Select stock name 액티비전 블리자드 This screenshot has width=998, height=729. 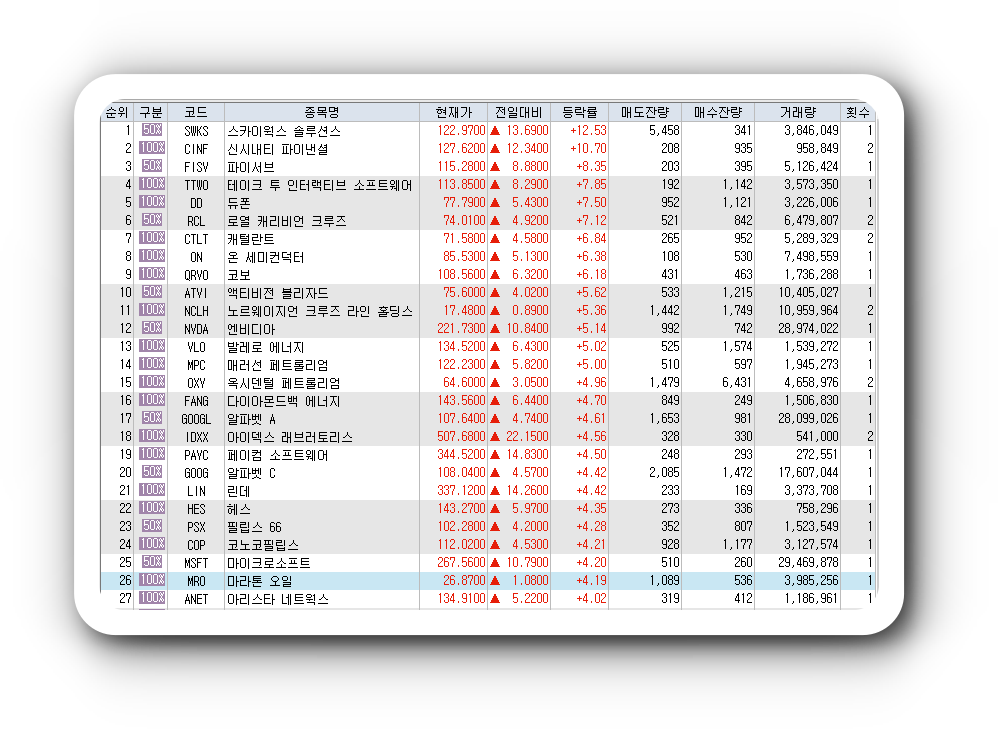pyautogui.click(x=278, y=293)
